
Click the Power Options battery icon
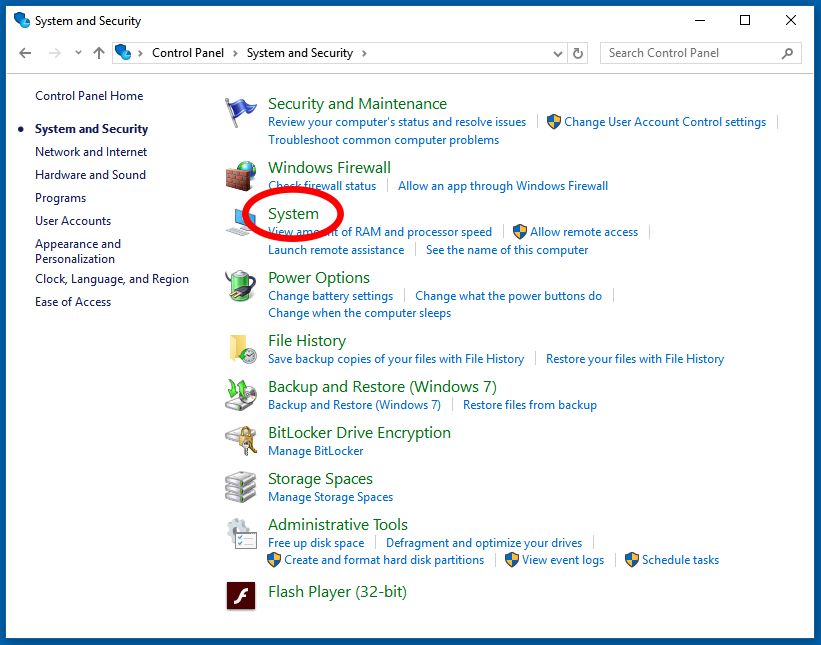(240, 286)
